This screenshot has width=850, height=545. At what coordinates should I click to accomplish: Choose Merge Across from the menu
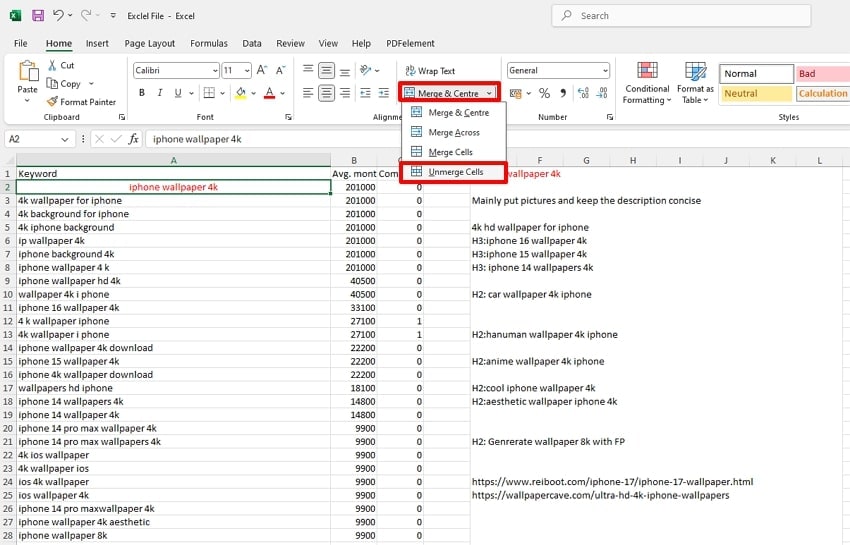coord(454,132)
